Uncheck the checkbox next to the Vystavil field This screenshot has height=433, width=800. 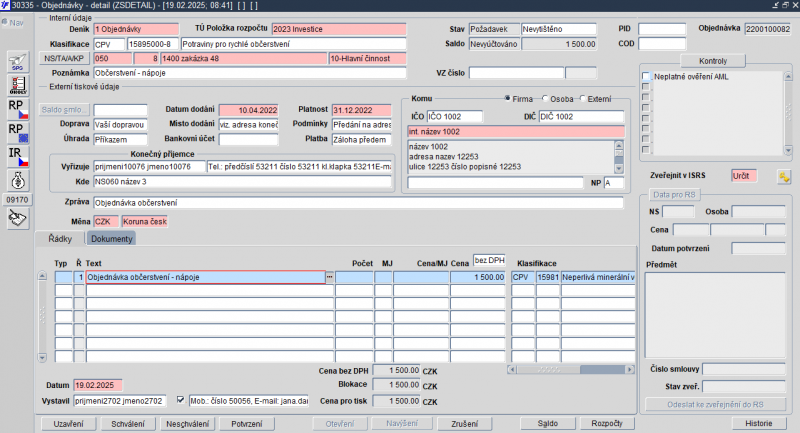tap(180, 400)
